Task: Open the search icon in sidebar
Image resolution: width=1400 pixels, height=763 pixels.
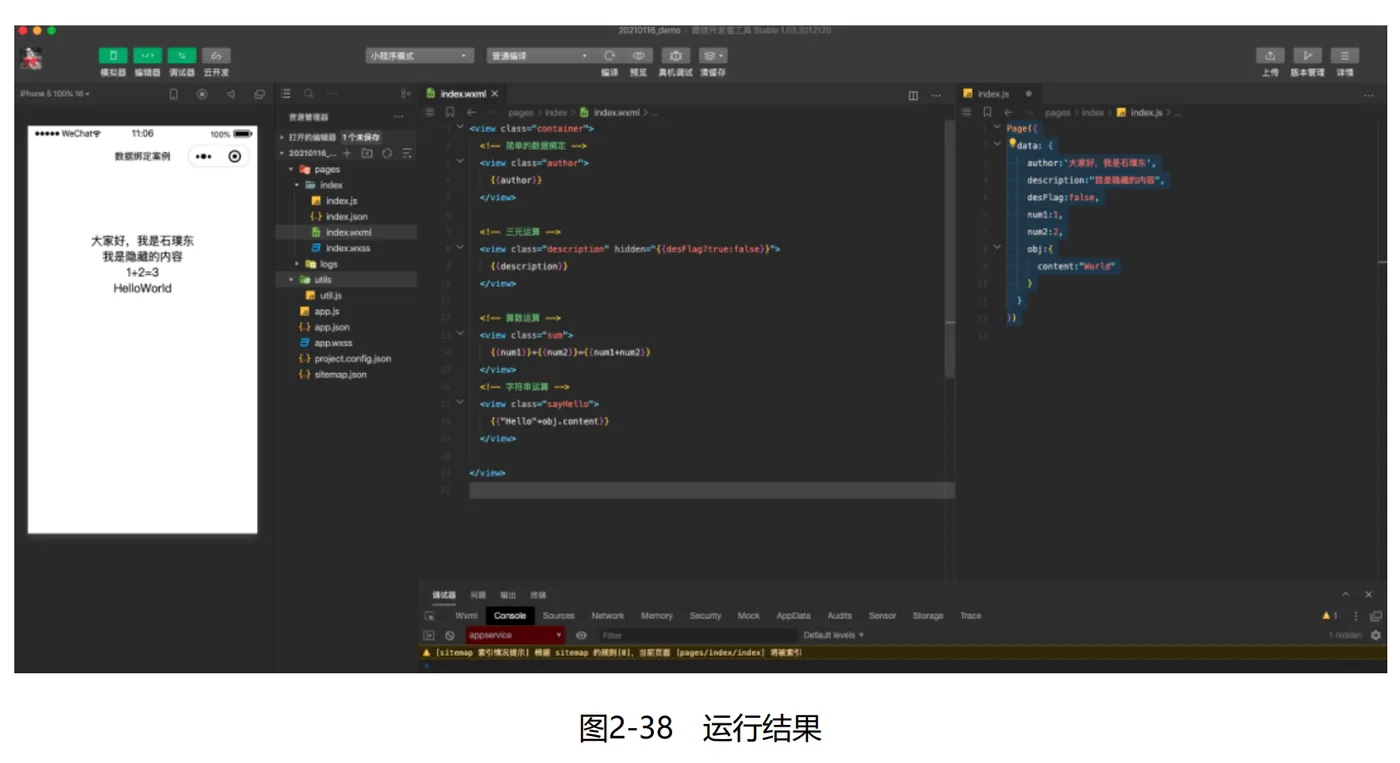Action: tap(309, 94)
